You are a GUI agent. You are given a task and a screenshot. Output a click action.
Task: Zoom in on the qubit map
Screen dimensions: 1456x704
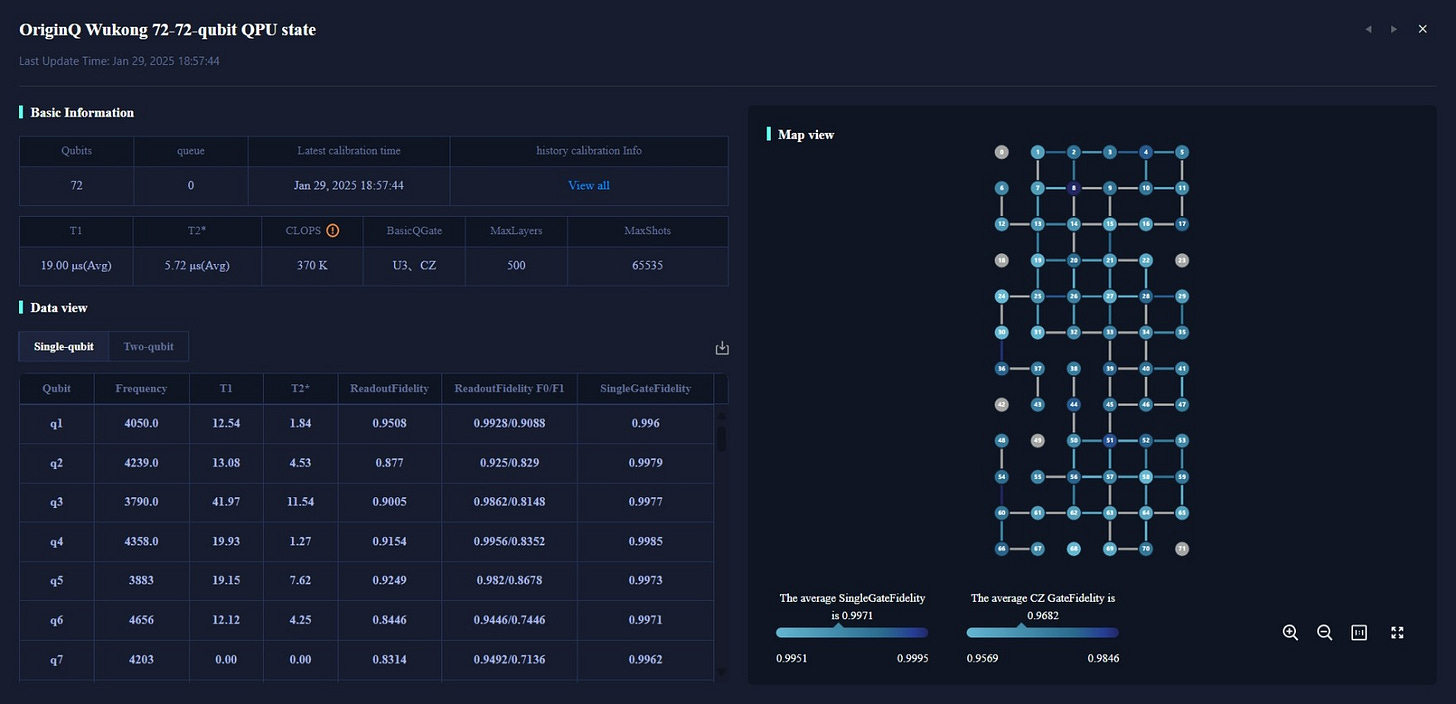coord(1290,632)
